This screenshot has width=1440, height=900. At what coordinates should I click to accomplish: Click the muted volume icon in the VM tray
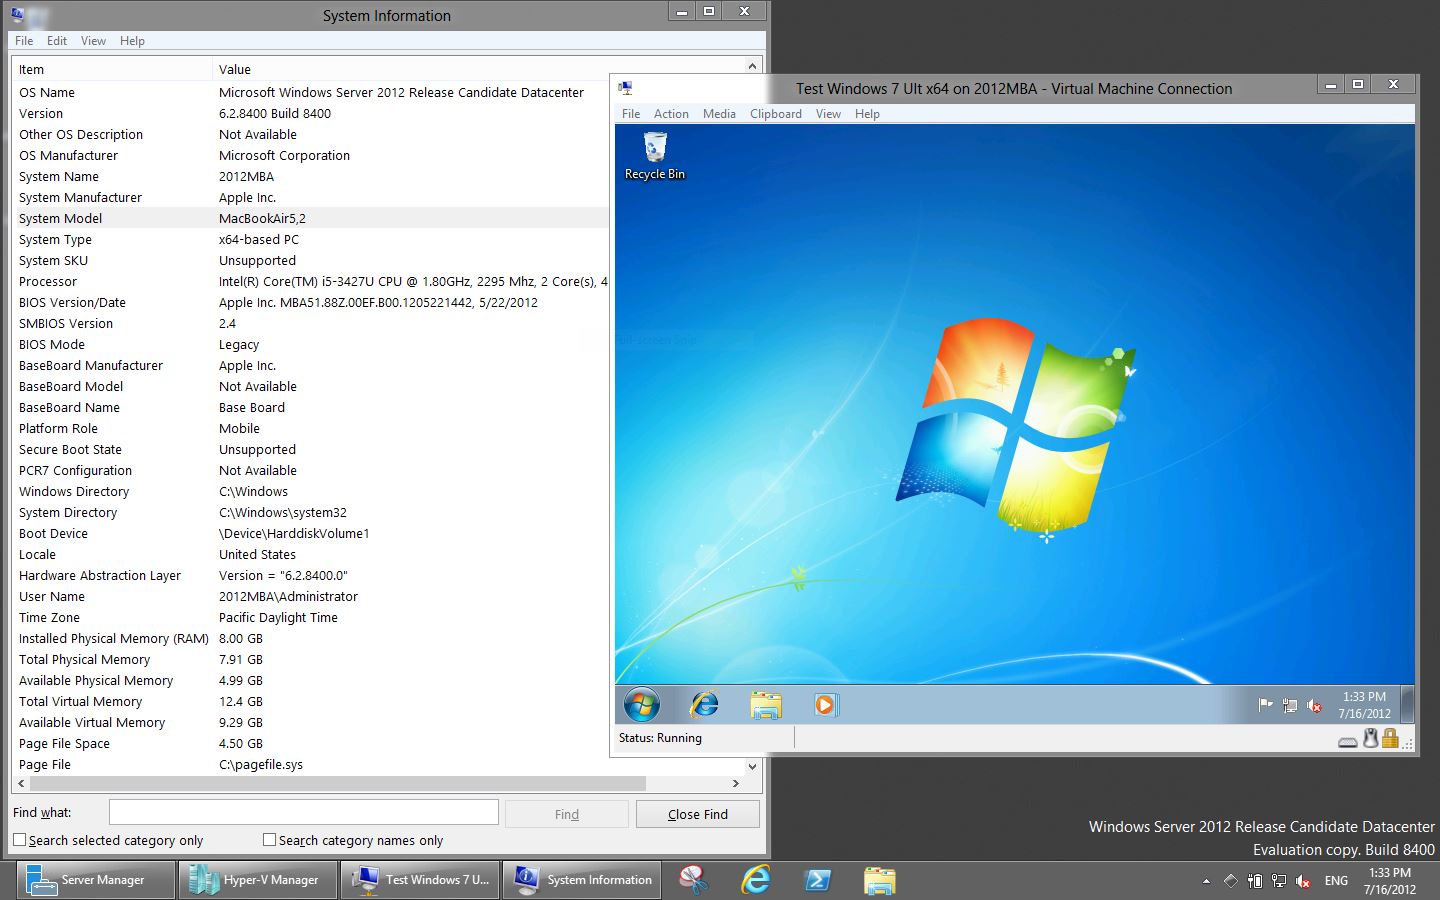[1315, 706]
